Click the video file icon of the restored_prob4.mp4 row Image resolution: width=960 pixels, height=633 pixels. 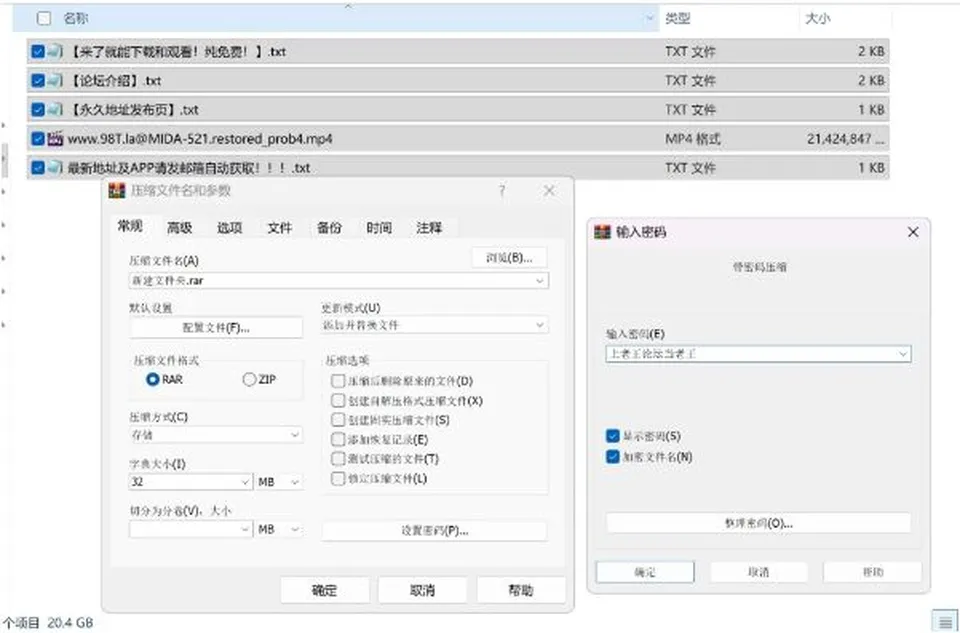[55, 139]
